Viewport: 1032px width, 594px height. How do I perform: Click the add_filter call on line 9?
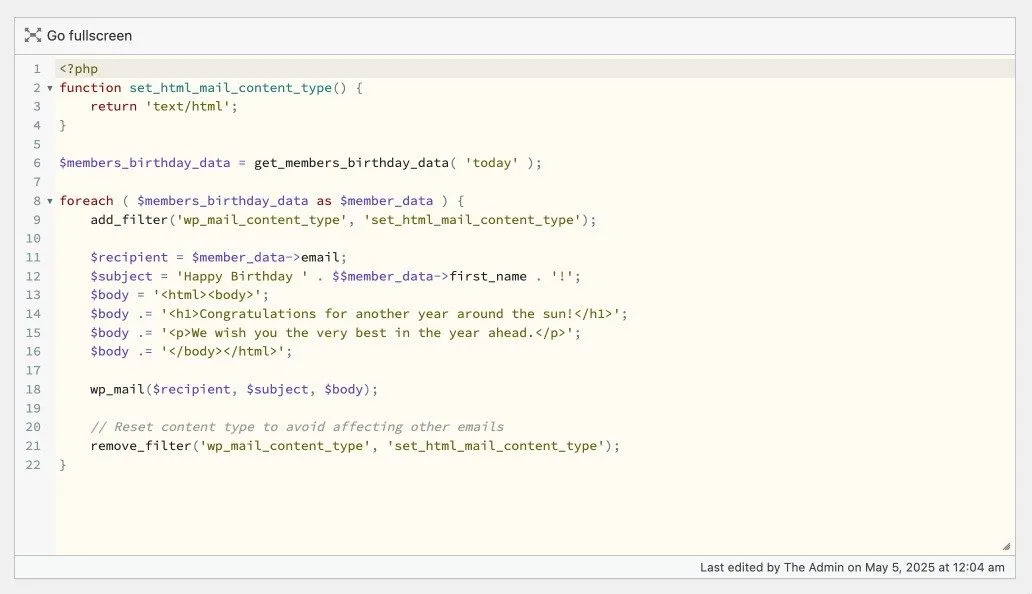coord(129,220)
